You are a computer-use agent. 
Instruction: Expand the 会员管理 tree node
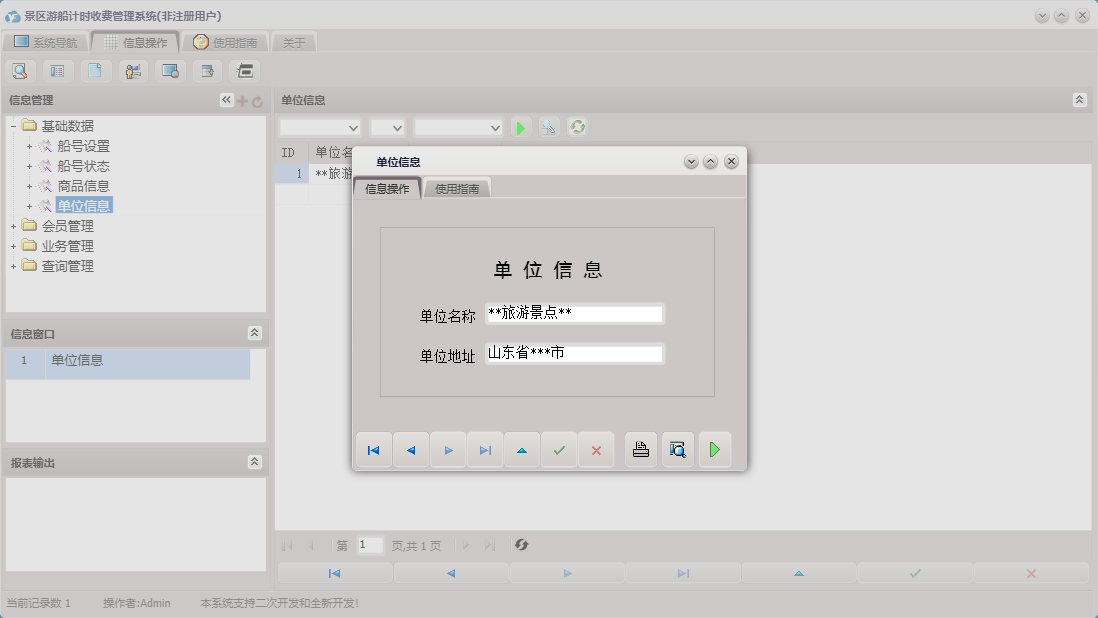click(x=11, y=225)
